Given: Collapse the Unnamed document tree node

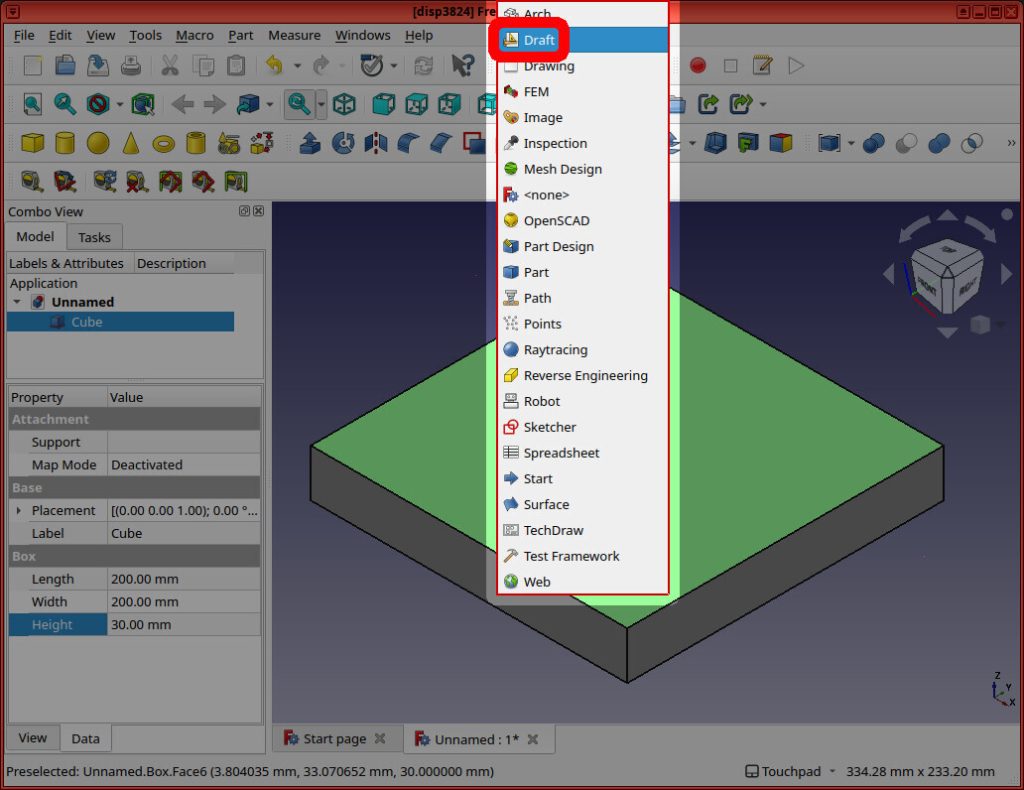Looking at the screenshot, I should pos(17,302).
